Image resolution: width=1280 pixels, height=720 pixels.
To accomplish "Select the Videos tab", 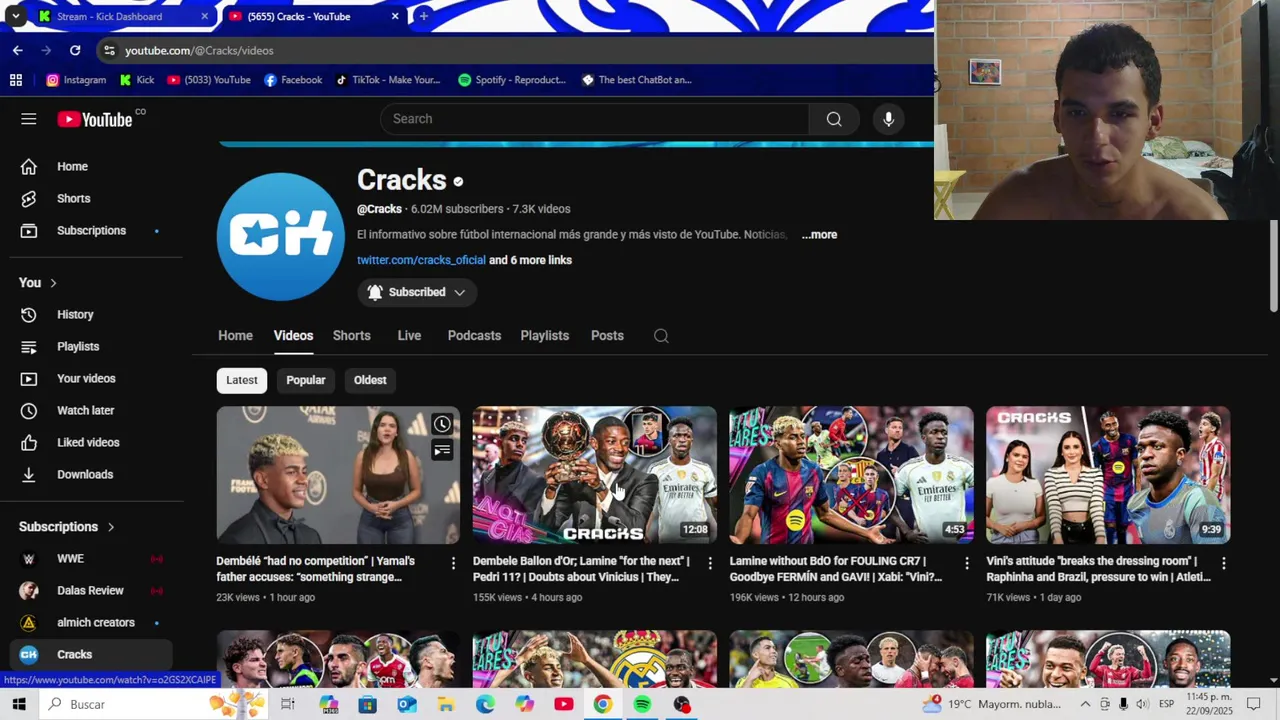I will pyautogui.click(x=293, y=336).
